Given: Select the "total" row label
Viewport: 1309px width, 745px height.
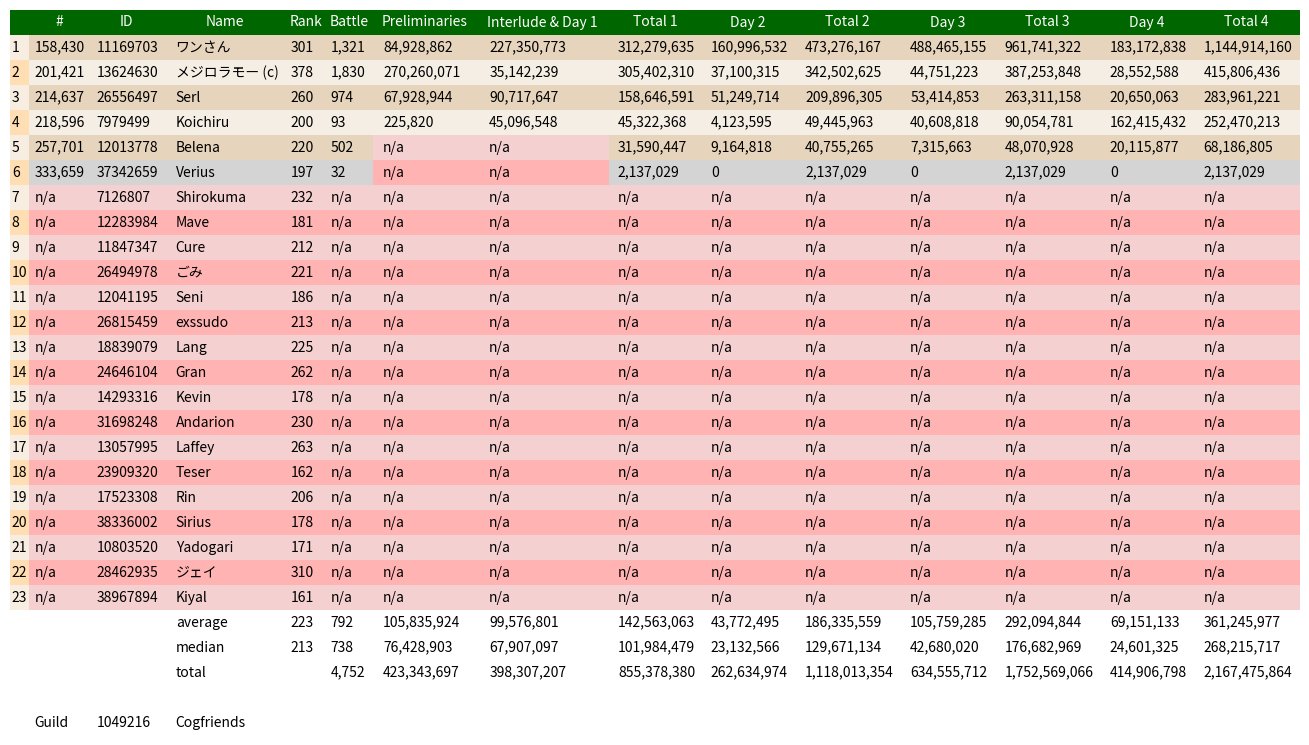Looking at the screenshot, I should pos(191,672).
